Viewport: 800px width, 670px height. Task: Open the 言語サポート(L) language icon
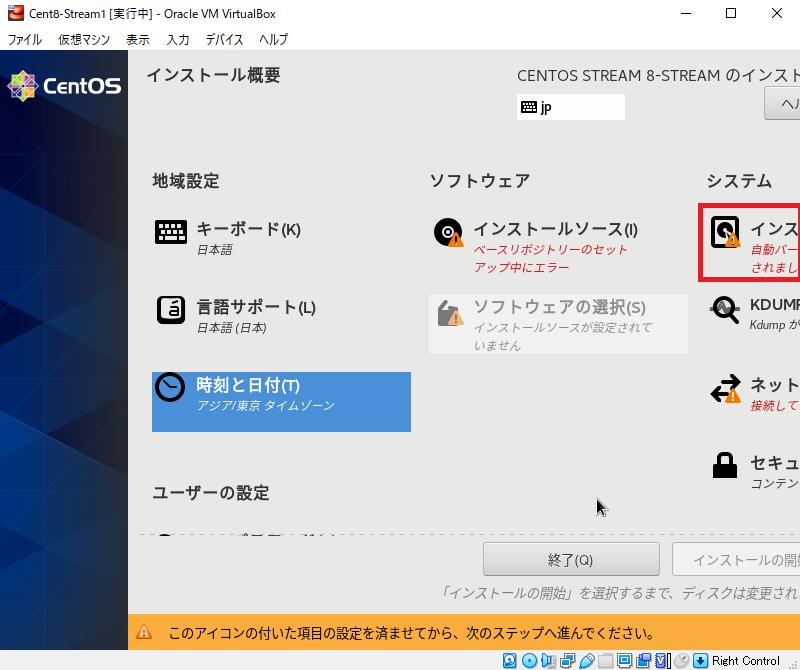tap(171, 310)
